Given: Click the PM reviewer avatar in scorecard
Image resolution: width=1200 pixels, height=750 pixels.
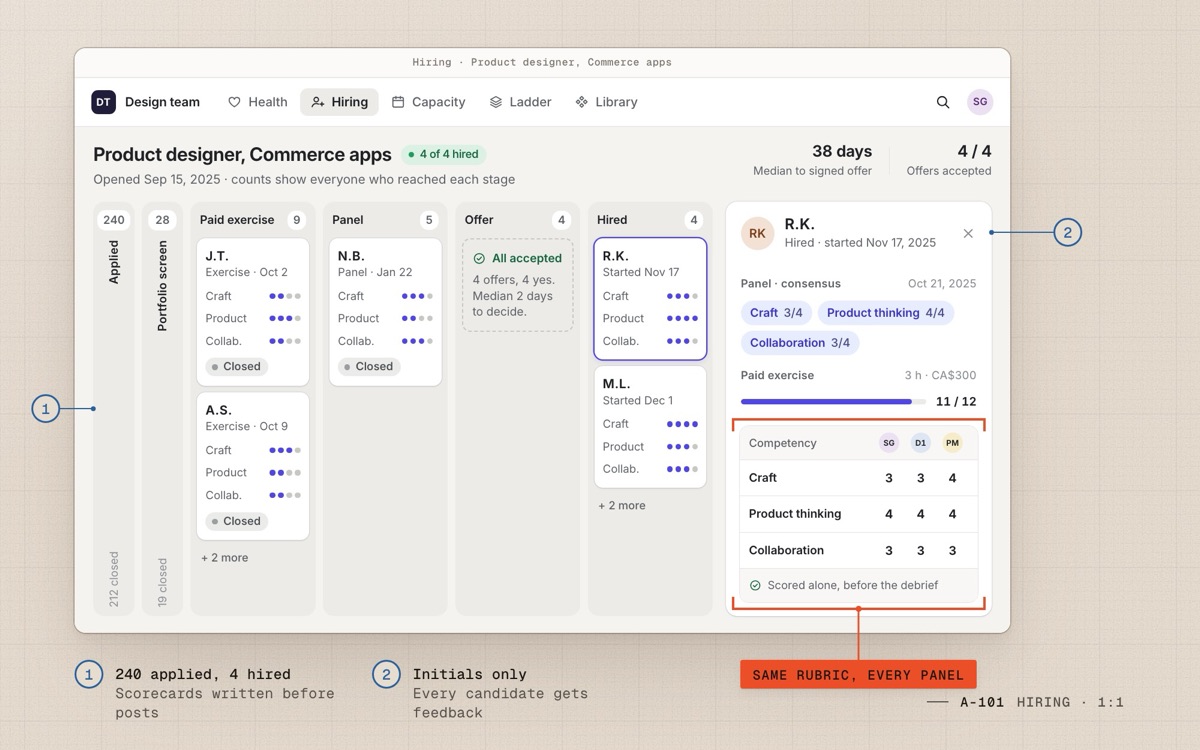Looking at the screenshot, I should click(952, 443).
